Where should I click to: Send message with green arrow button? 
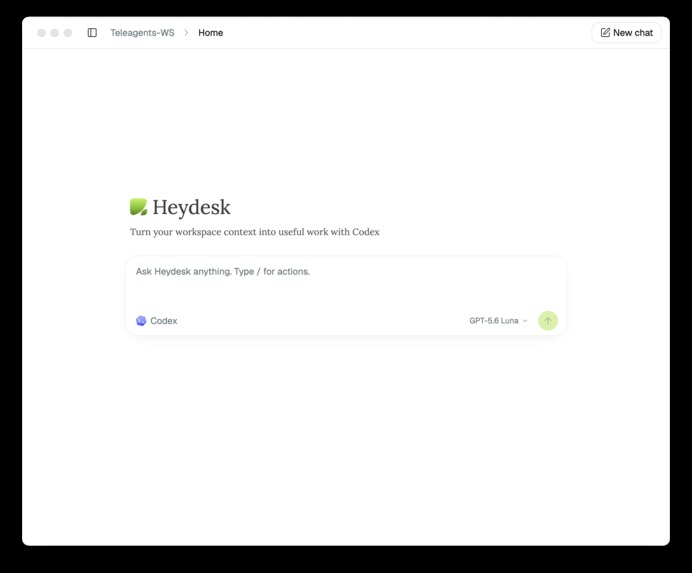[548, 321]
